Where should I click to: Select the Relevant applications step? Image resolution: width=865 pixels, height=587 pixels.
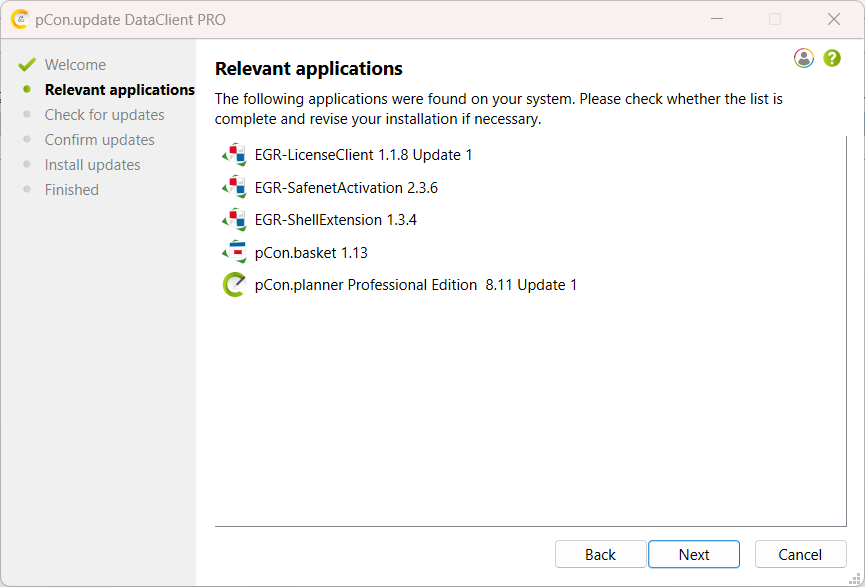pos(120,89)
